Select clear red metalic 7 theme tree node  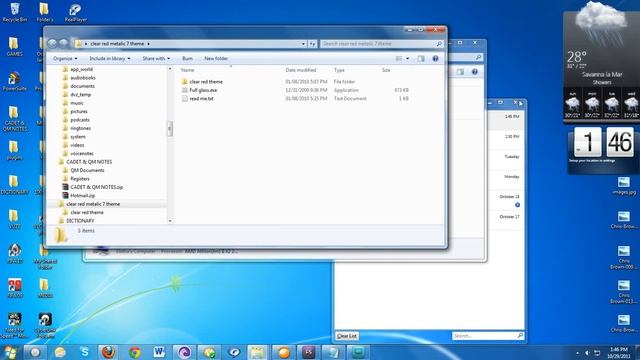click(93, 204)
